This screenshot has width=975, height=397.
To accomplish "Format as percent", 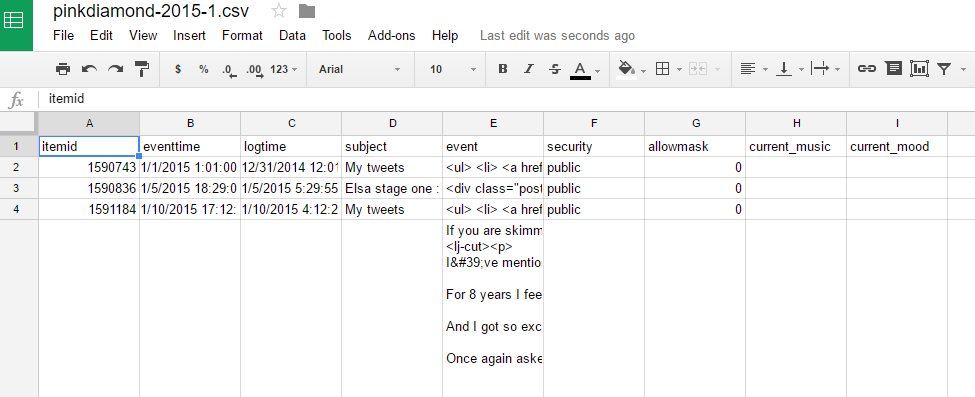I will (203, 69).
